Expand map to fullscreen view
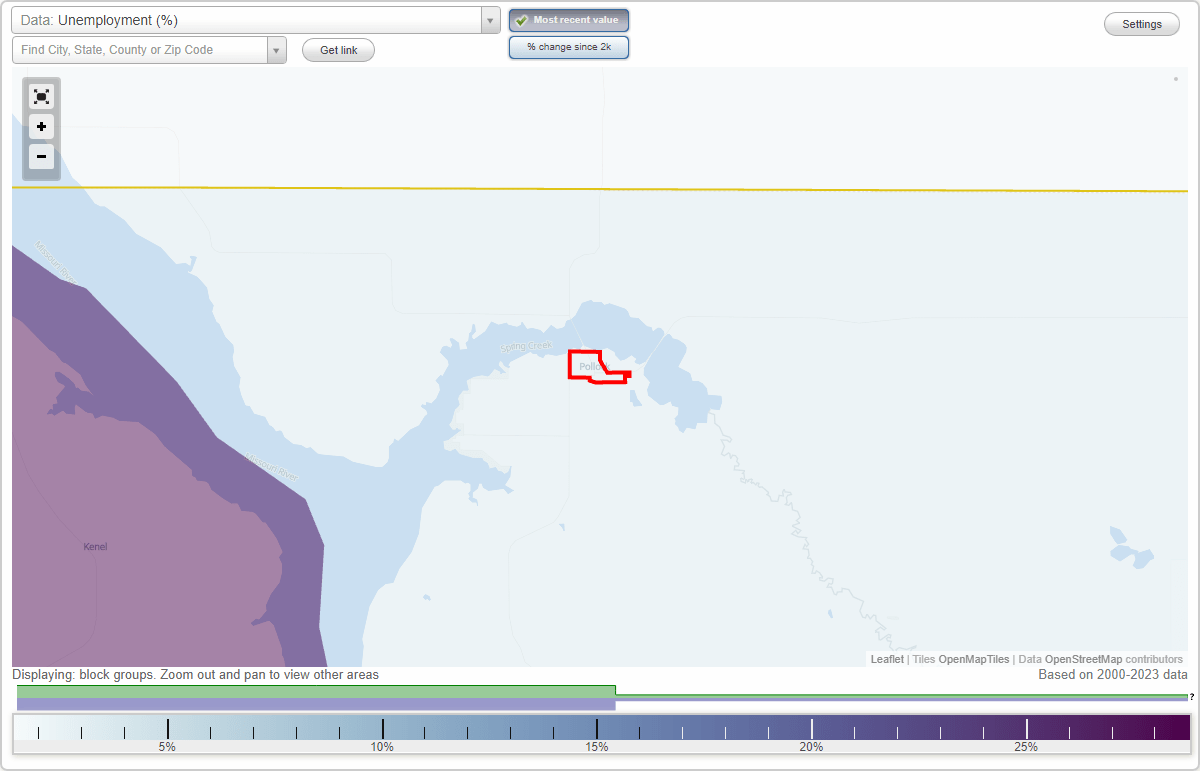1200x771 pixels. [41, 96]
